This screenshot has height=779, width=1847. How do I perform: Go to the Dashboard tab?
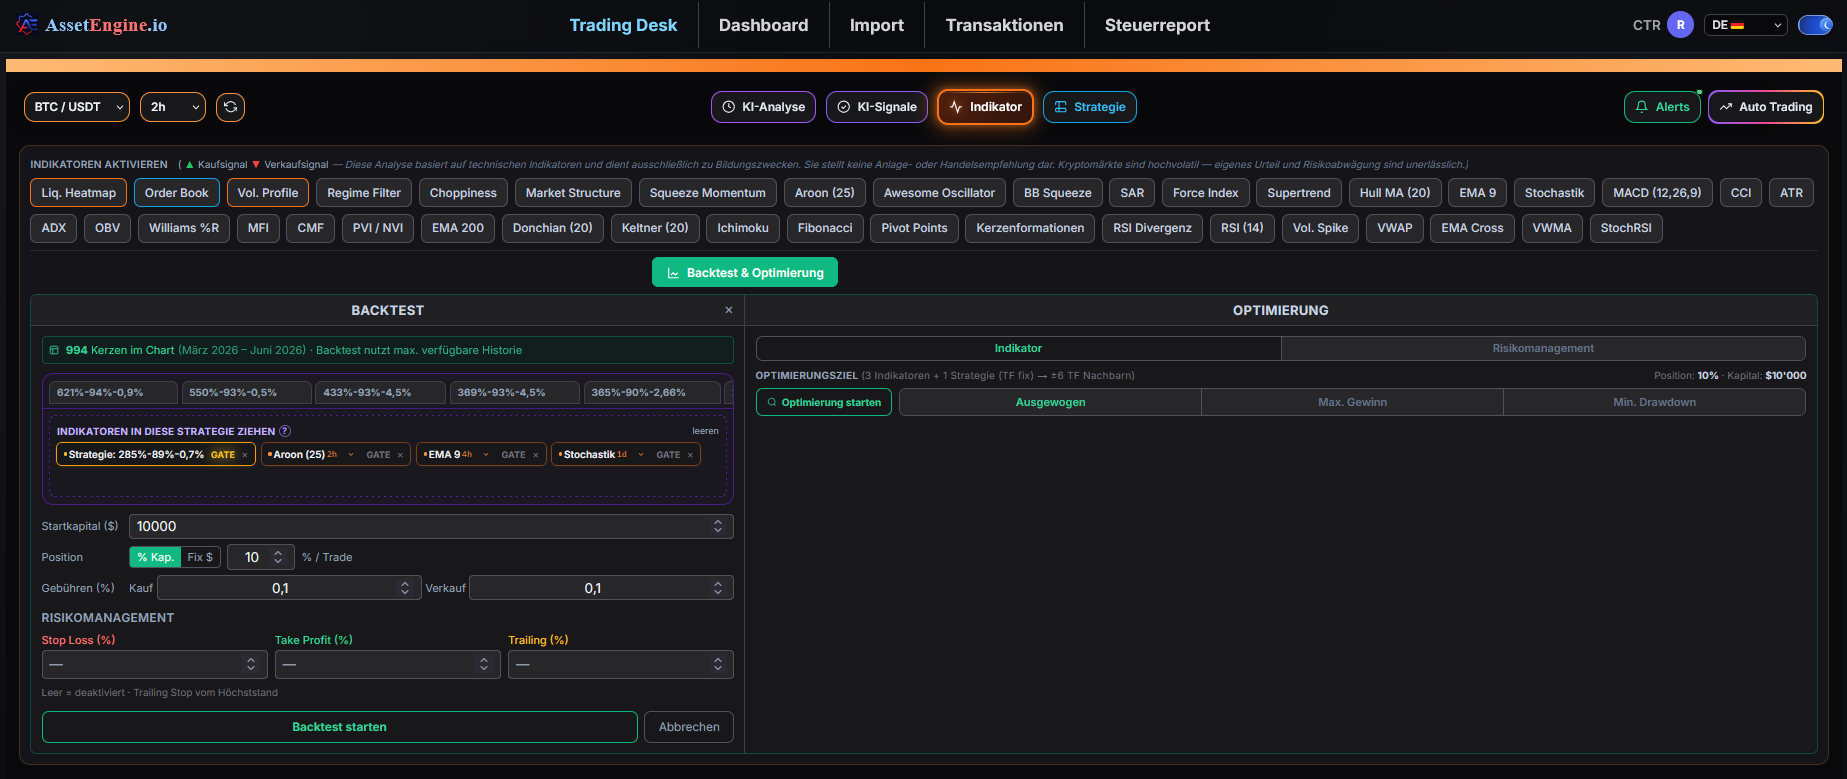click(x=763, y=25)
